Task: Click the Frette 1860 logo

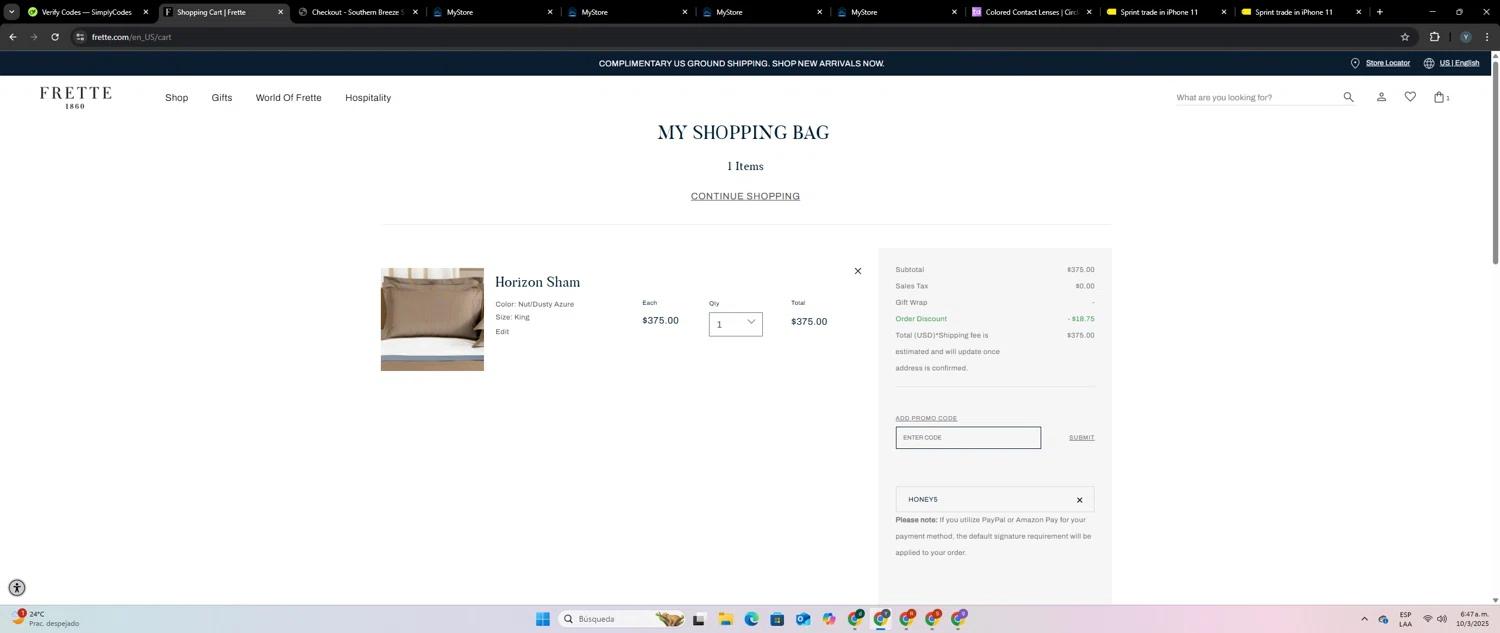Action: point(75,97)
